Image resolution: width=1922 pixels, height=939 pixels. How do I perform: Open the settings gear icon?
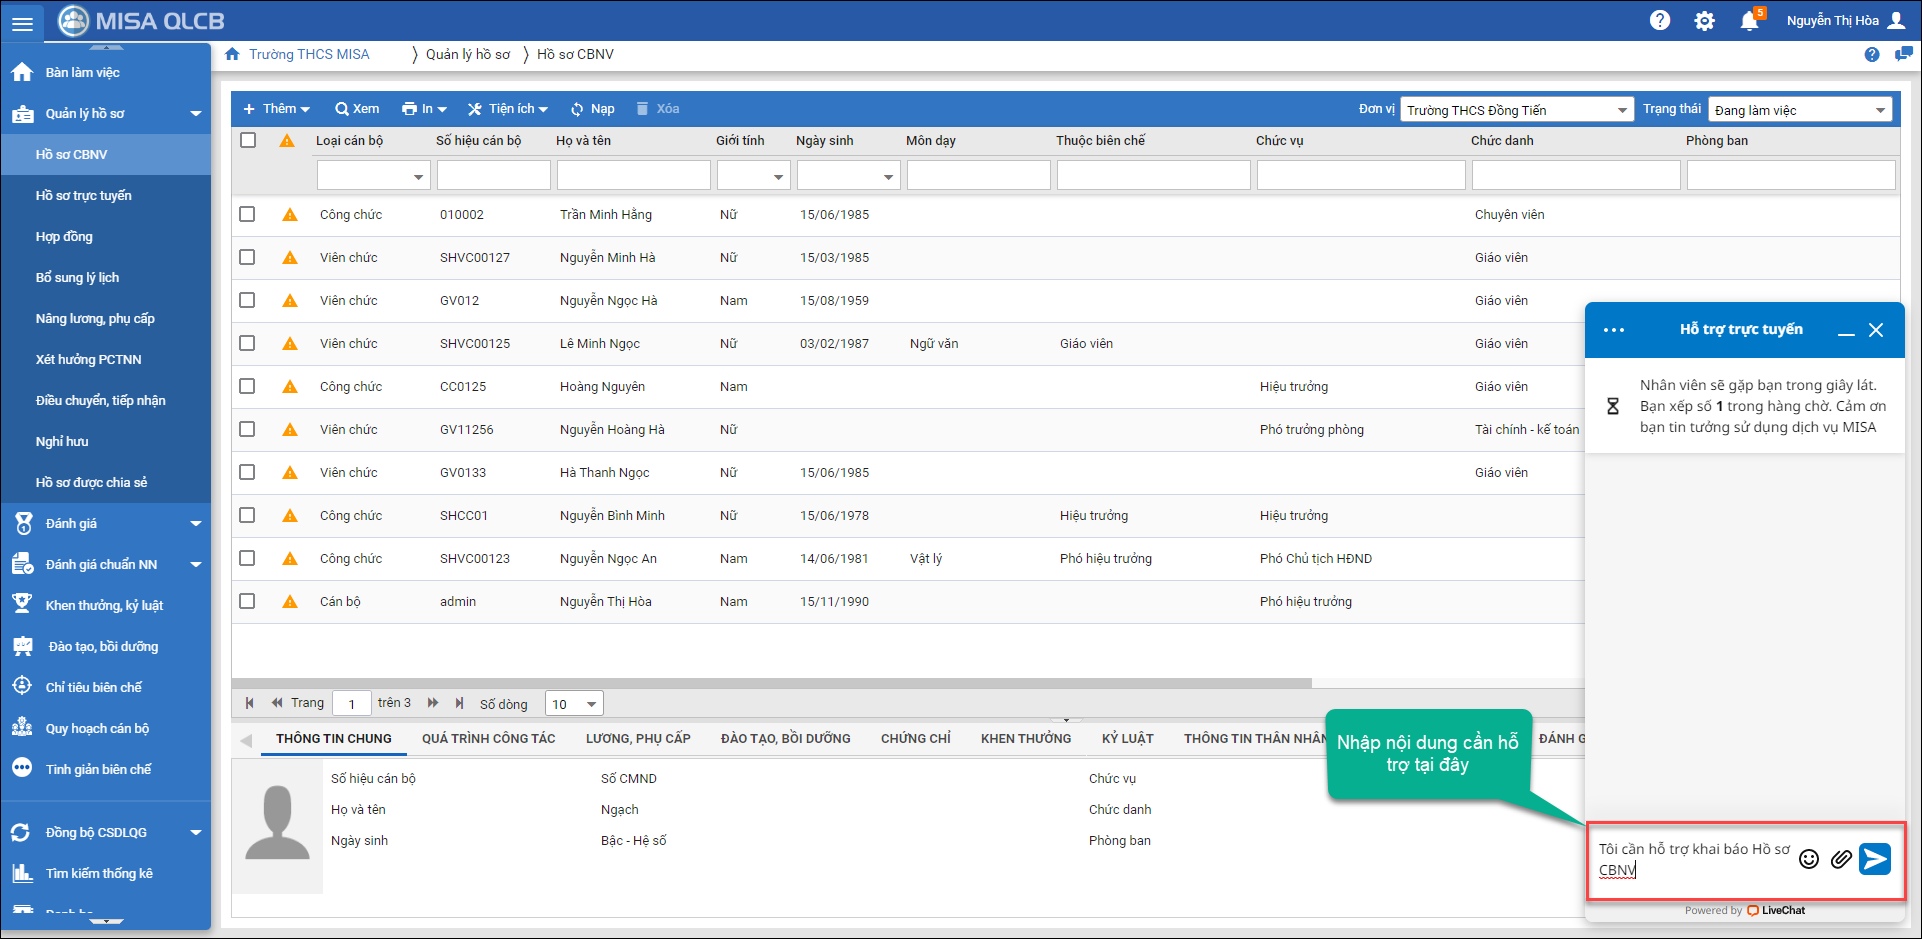(1704, 21)
